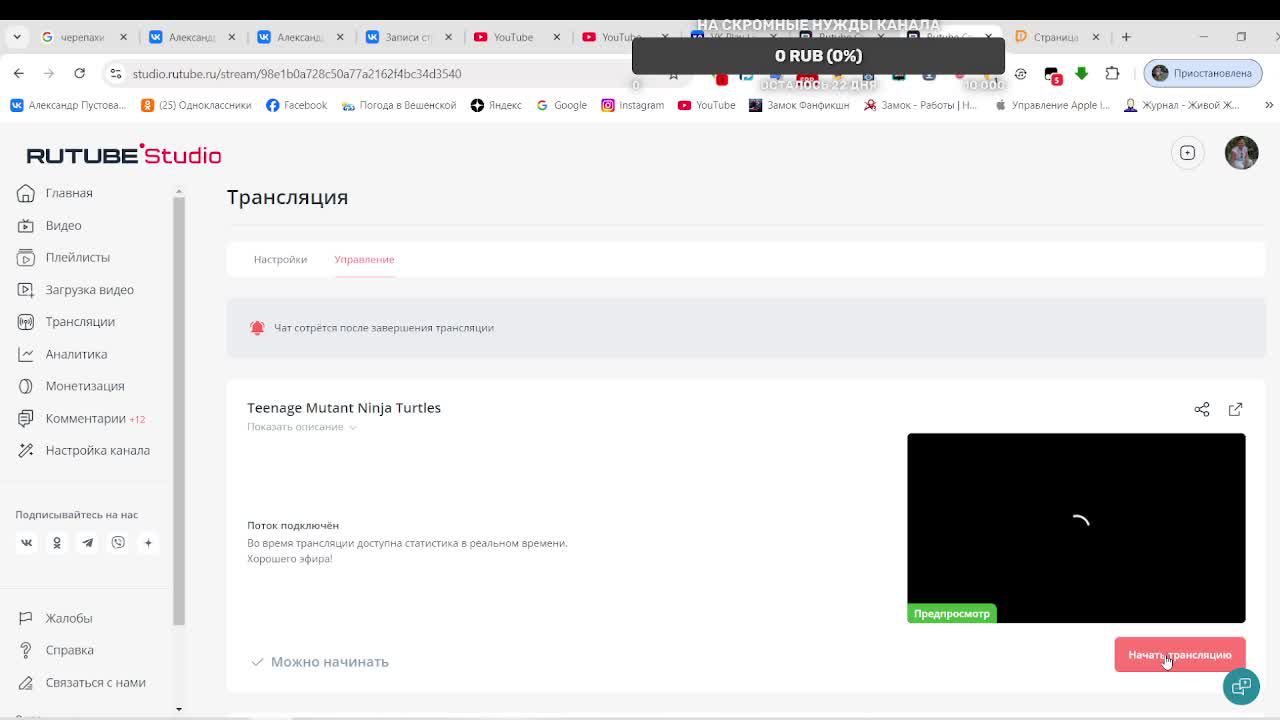Open the VK social link icon

point(27,542)
